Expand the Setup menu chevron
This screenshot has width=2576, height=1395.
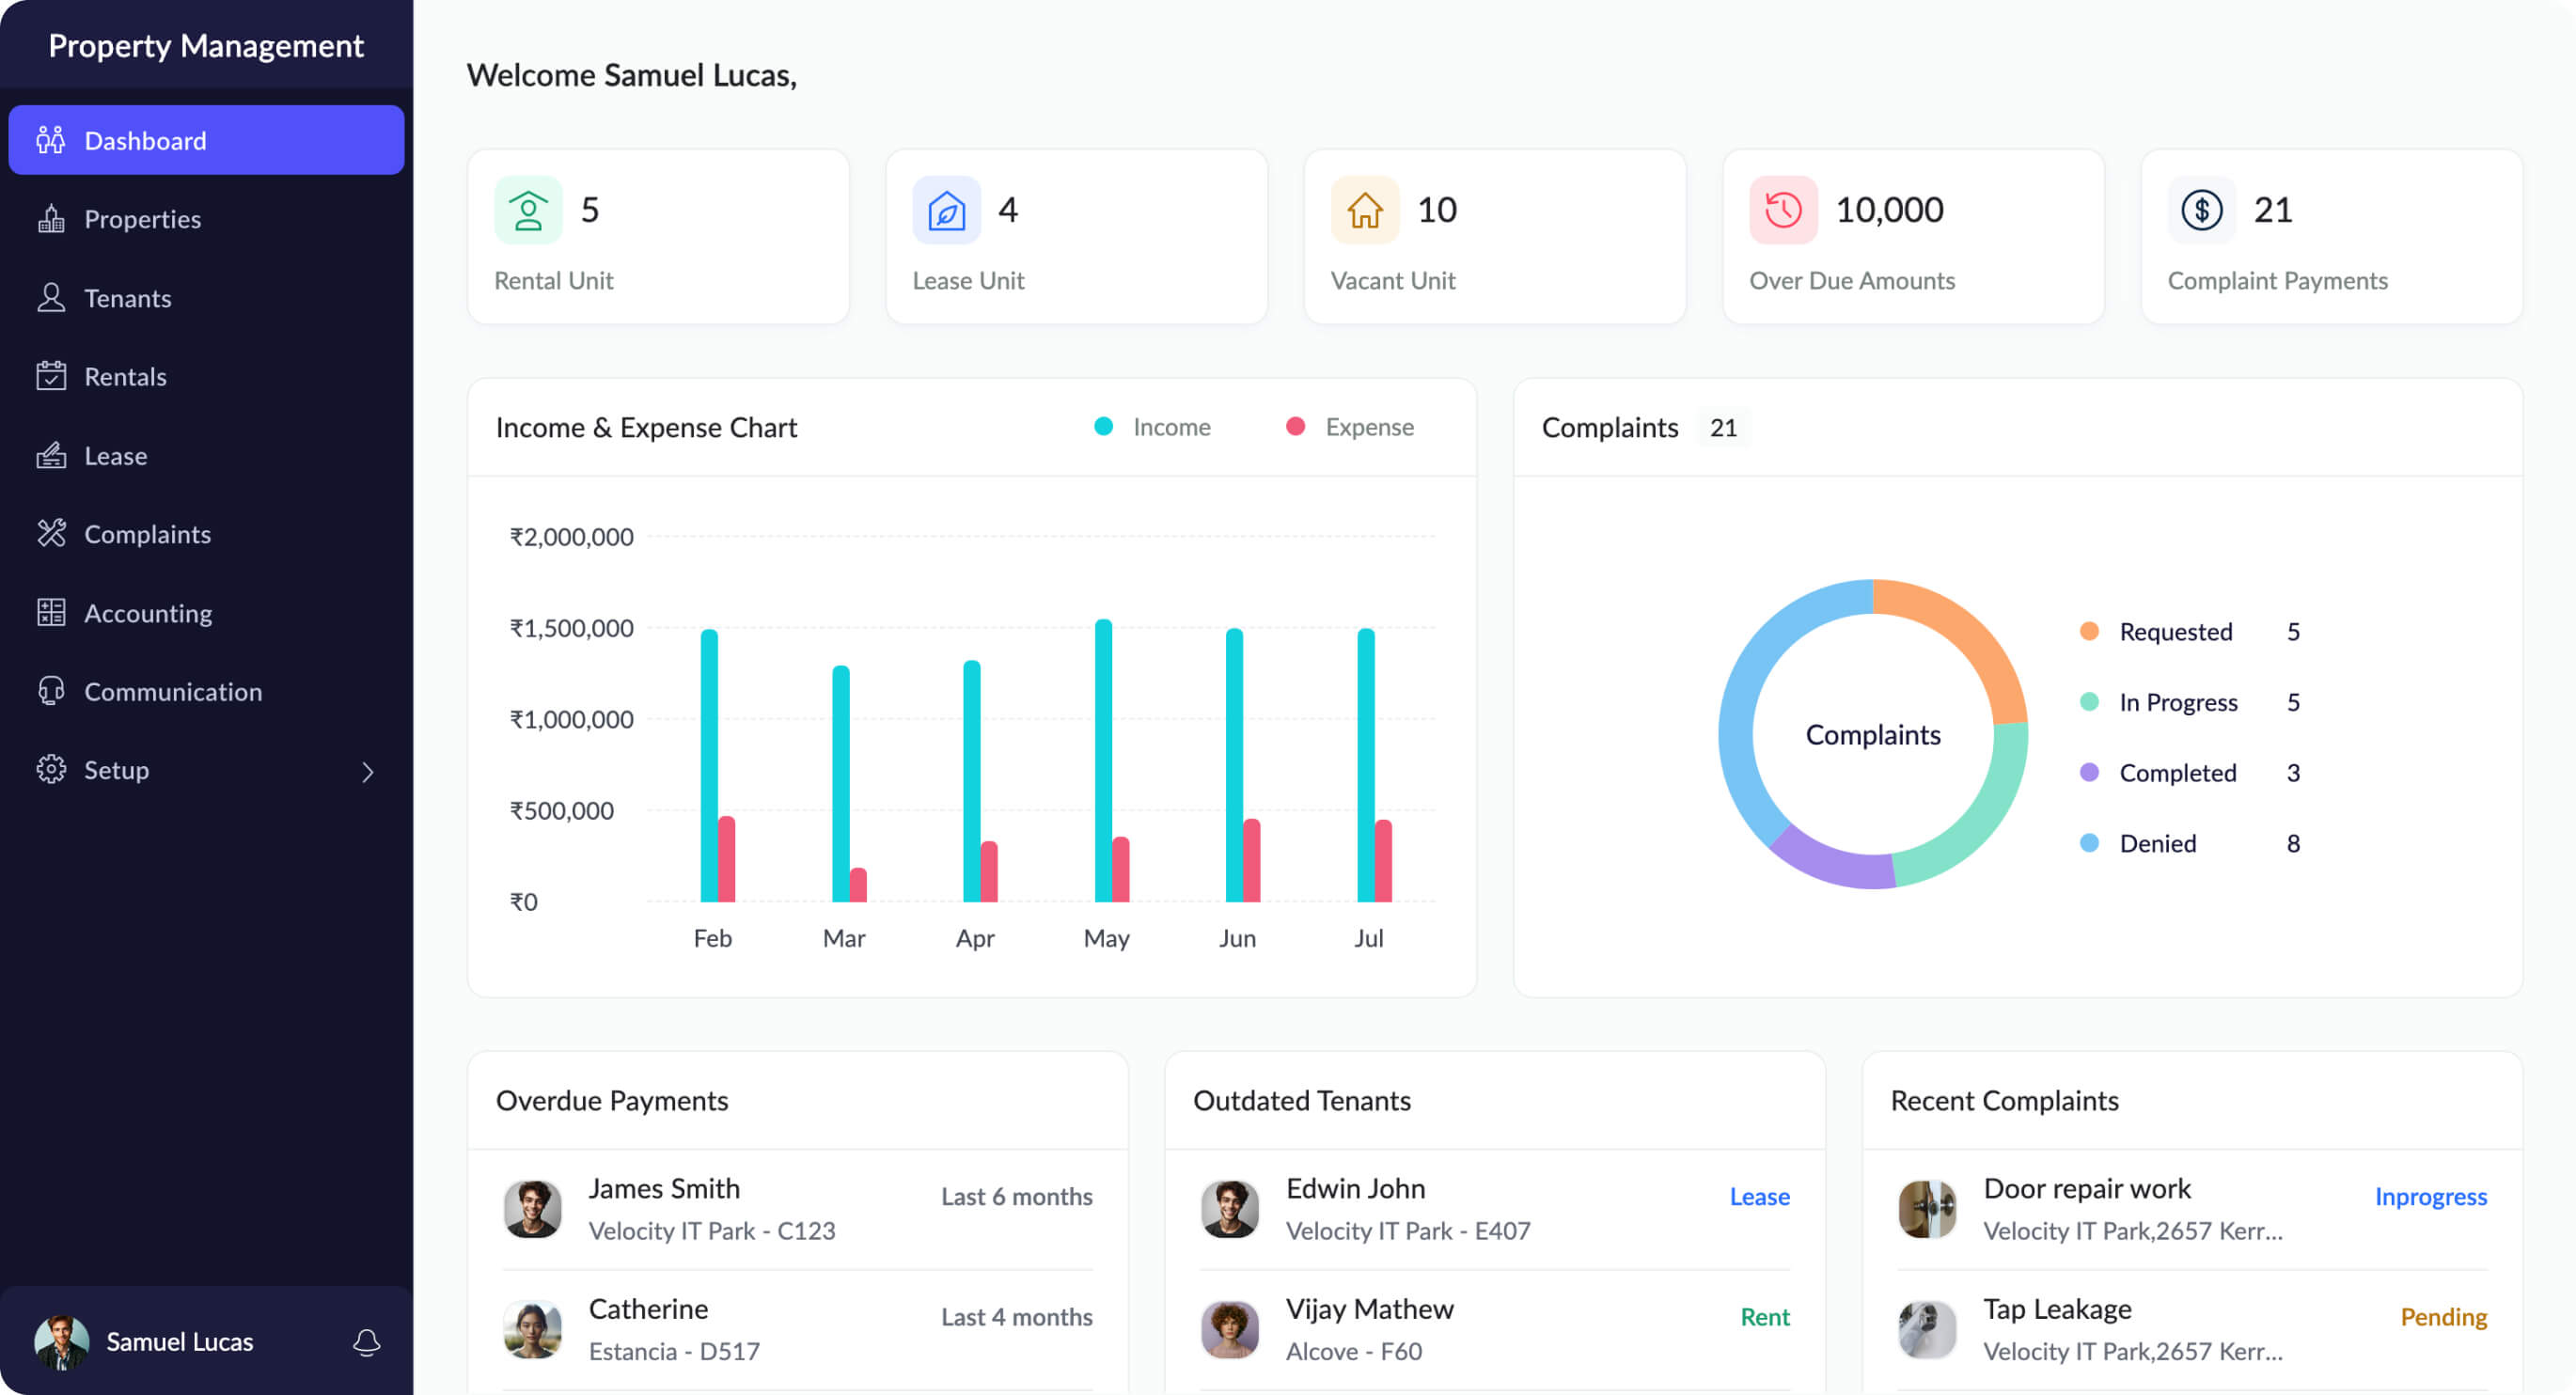367,771
